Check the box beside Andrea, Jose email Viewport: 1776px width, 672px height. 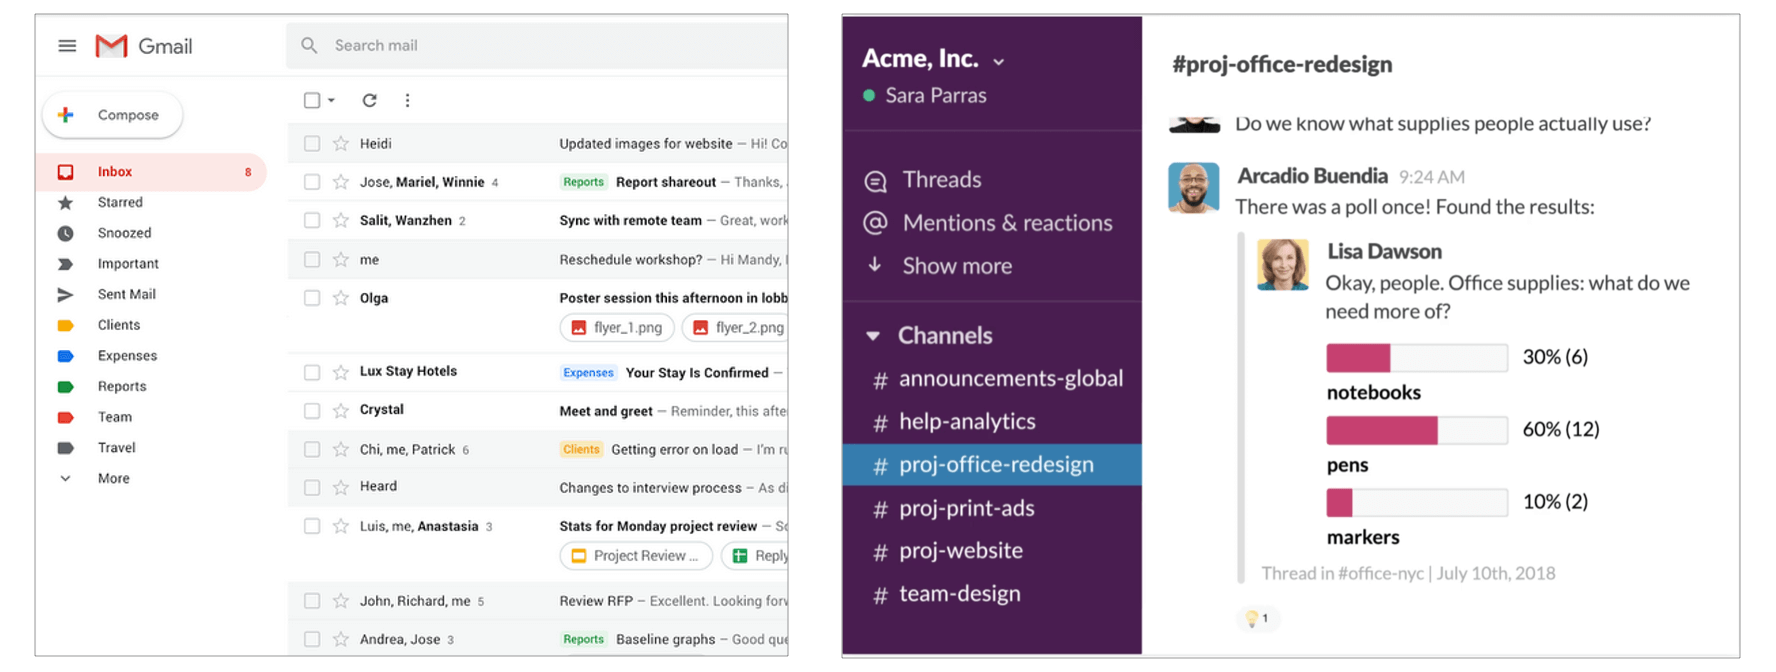point(312,639)
